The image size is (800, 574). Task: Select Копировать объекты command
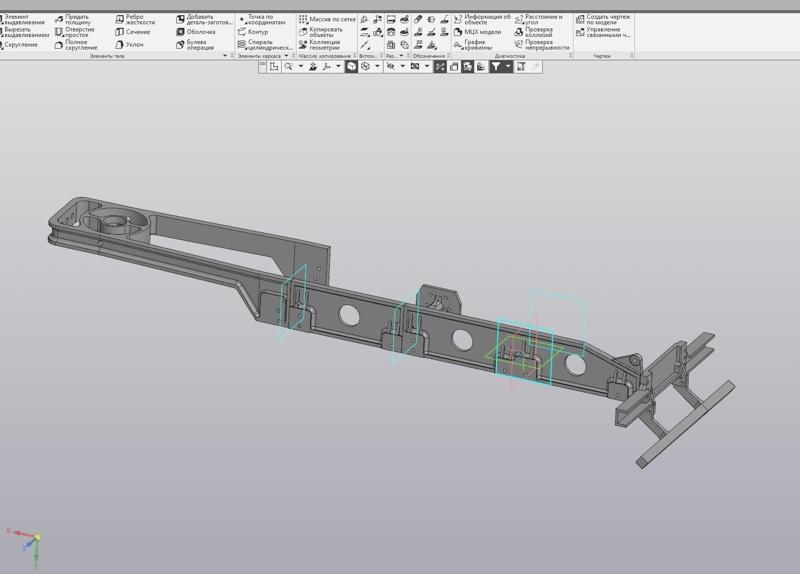[x=321, y=32]
